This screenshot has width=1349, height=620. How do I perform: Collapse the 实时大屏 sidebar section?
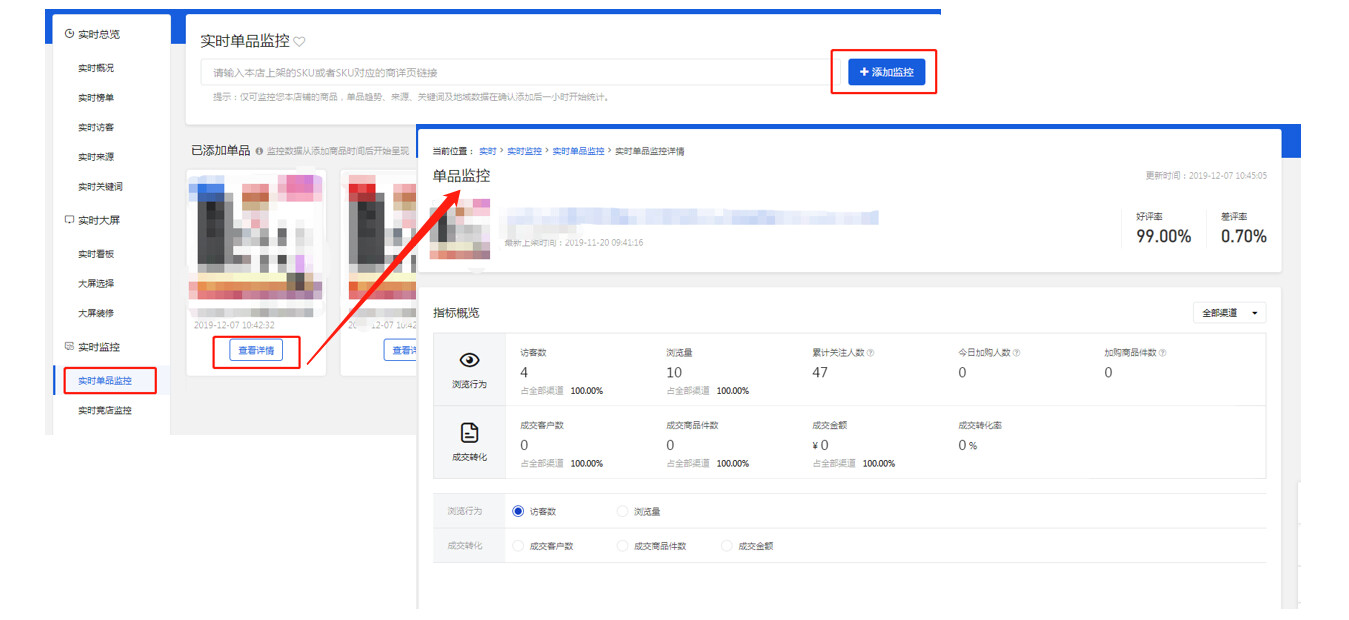tap(98, 220)
